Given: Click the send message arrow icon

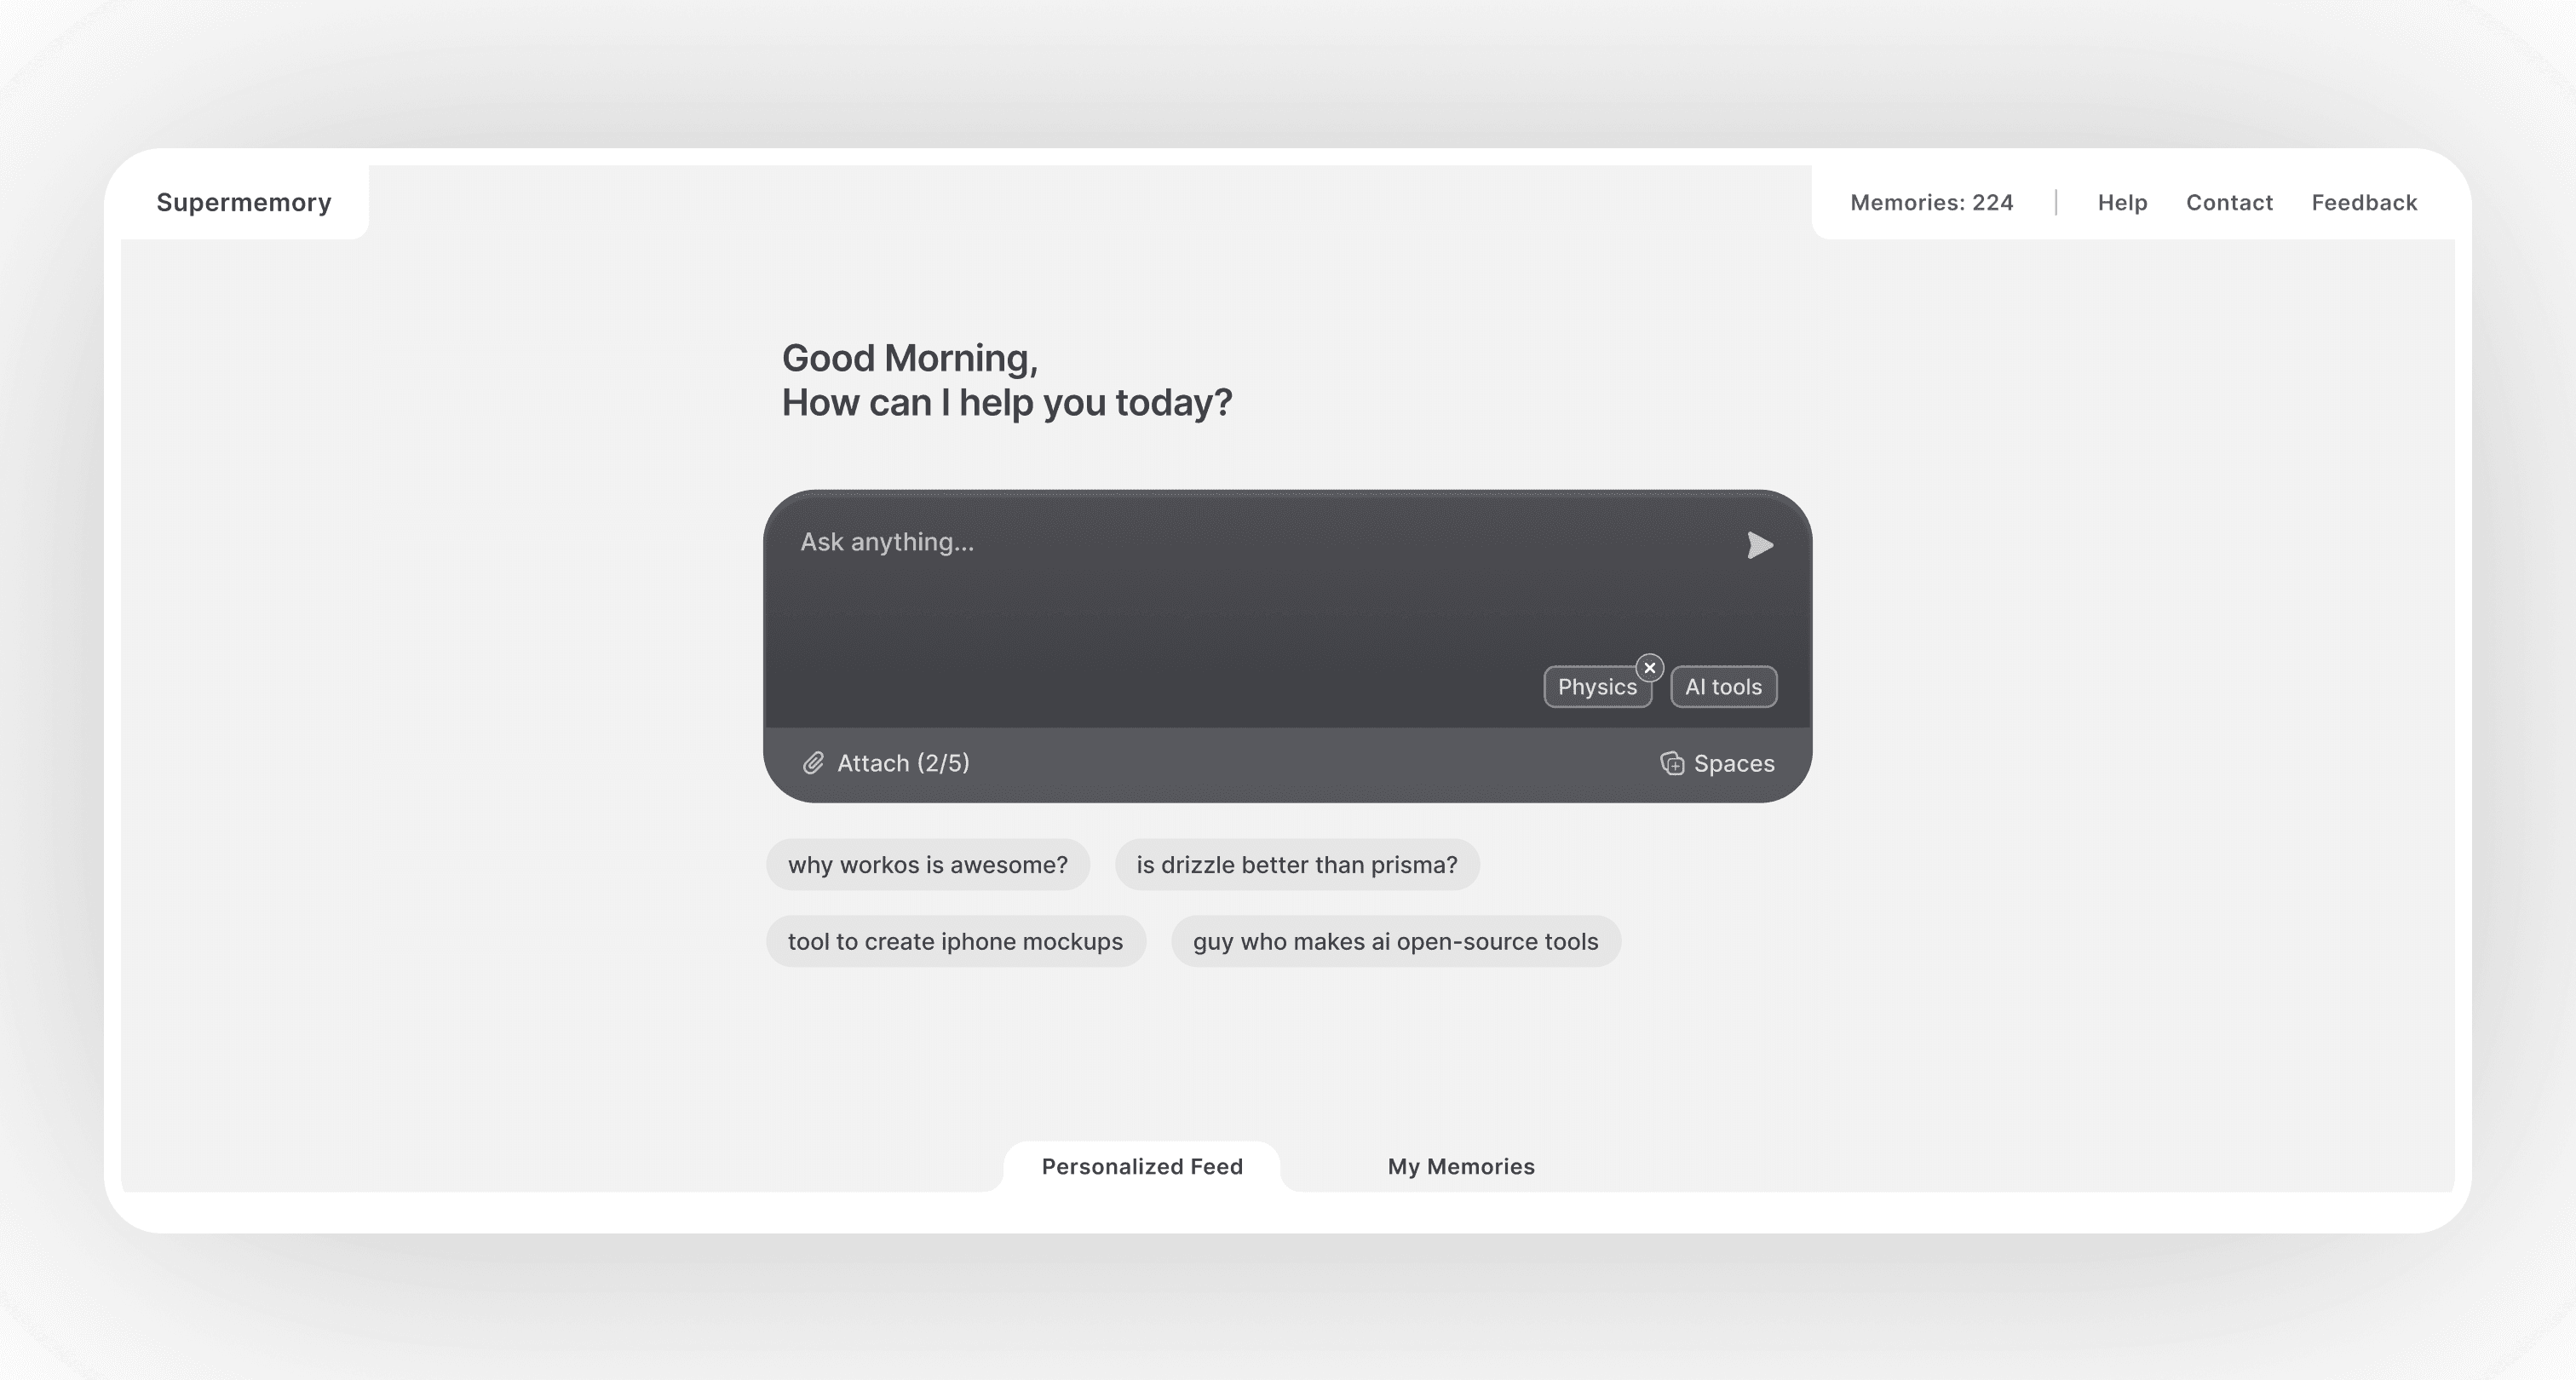Looking at the screenshot, I should point(1761,545).
